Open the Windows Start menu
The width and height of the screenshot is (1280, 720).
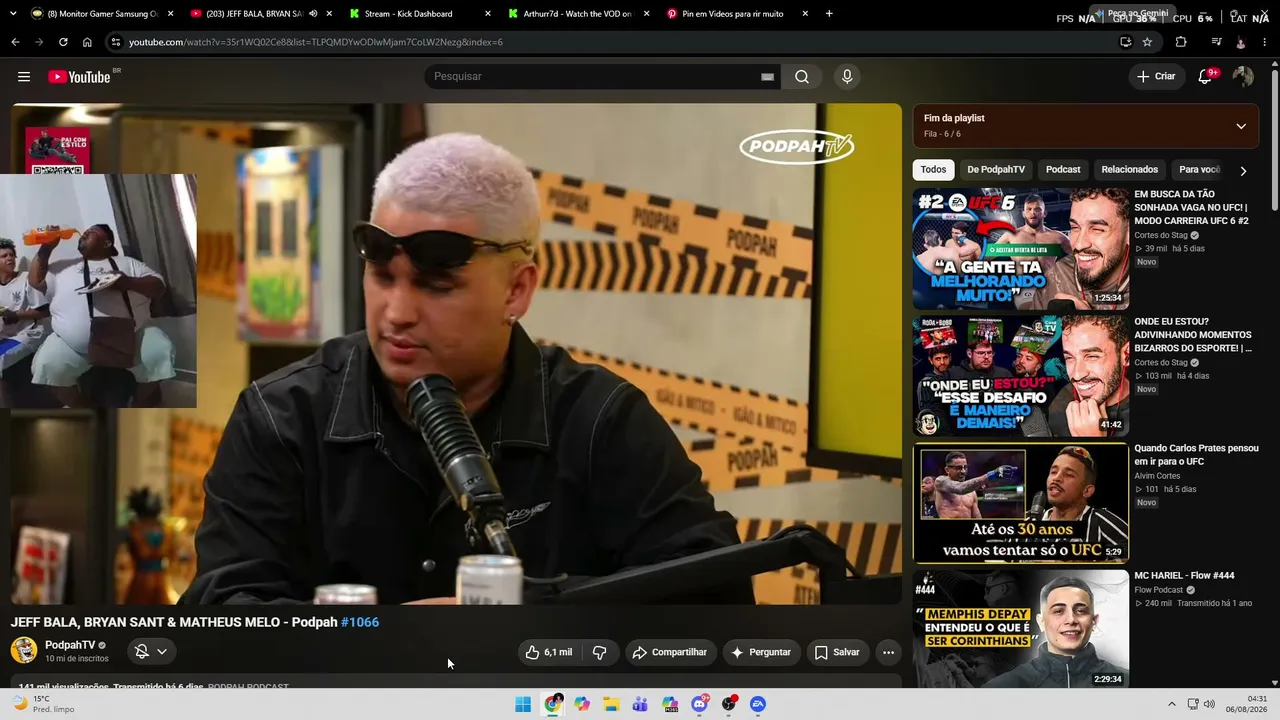pyautogui.click(x=523, y=704)
